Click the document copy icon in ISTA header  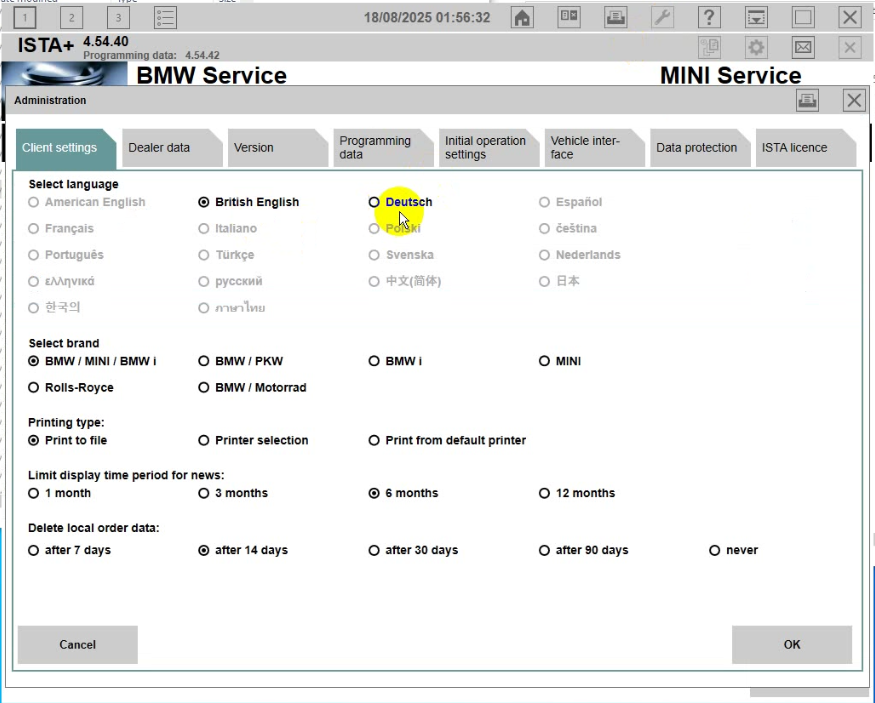click(709, 47)
